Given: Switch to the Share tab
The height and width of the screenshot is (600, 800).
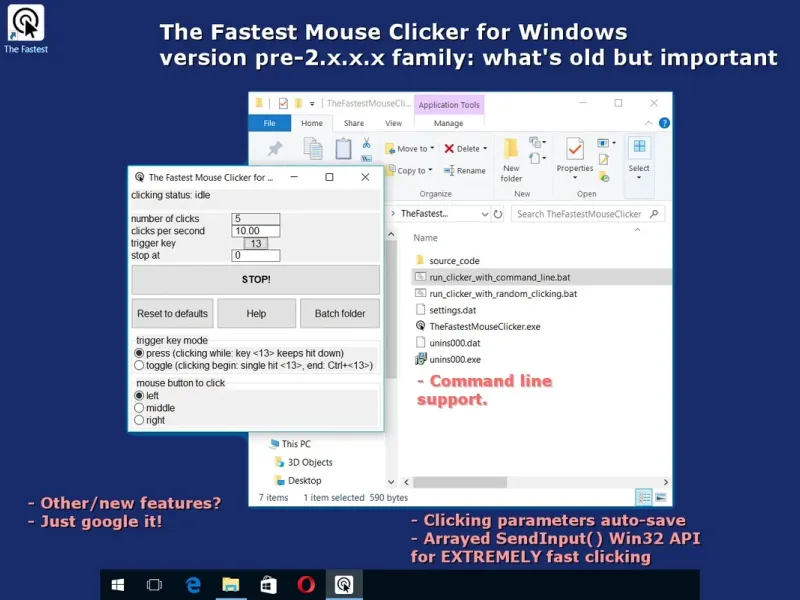Looking at the screenshot, I should (x=354, y=123).
